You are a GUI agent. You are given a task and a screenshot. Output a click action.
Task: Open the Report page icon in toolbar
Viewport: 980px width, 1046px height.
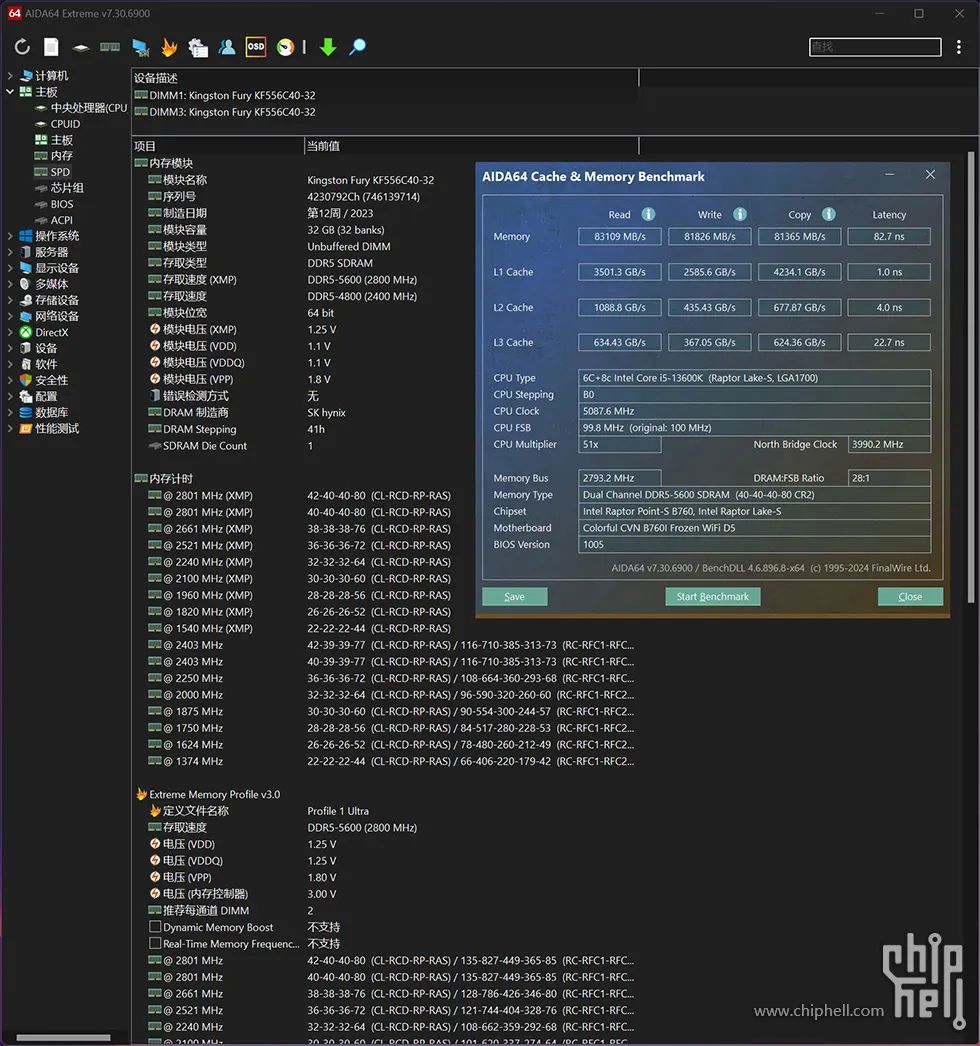click(x=51, y=47)
